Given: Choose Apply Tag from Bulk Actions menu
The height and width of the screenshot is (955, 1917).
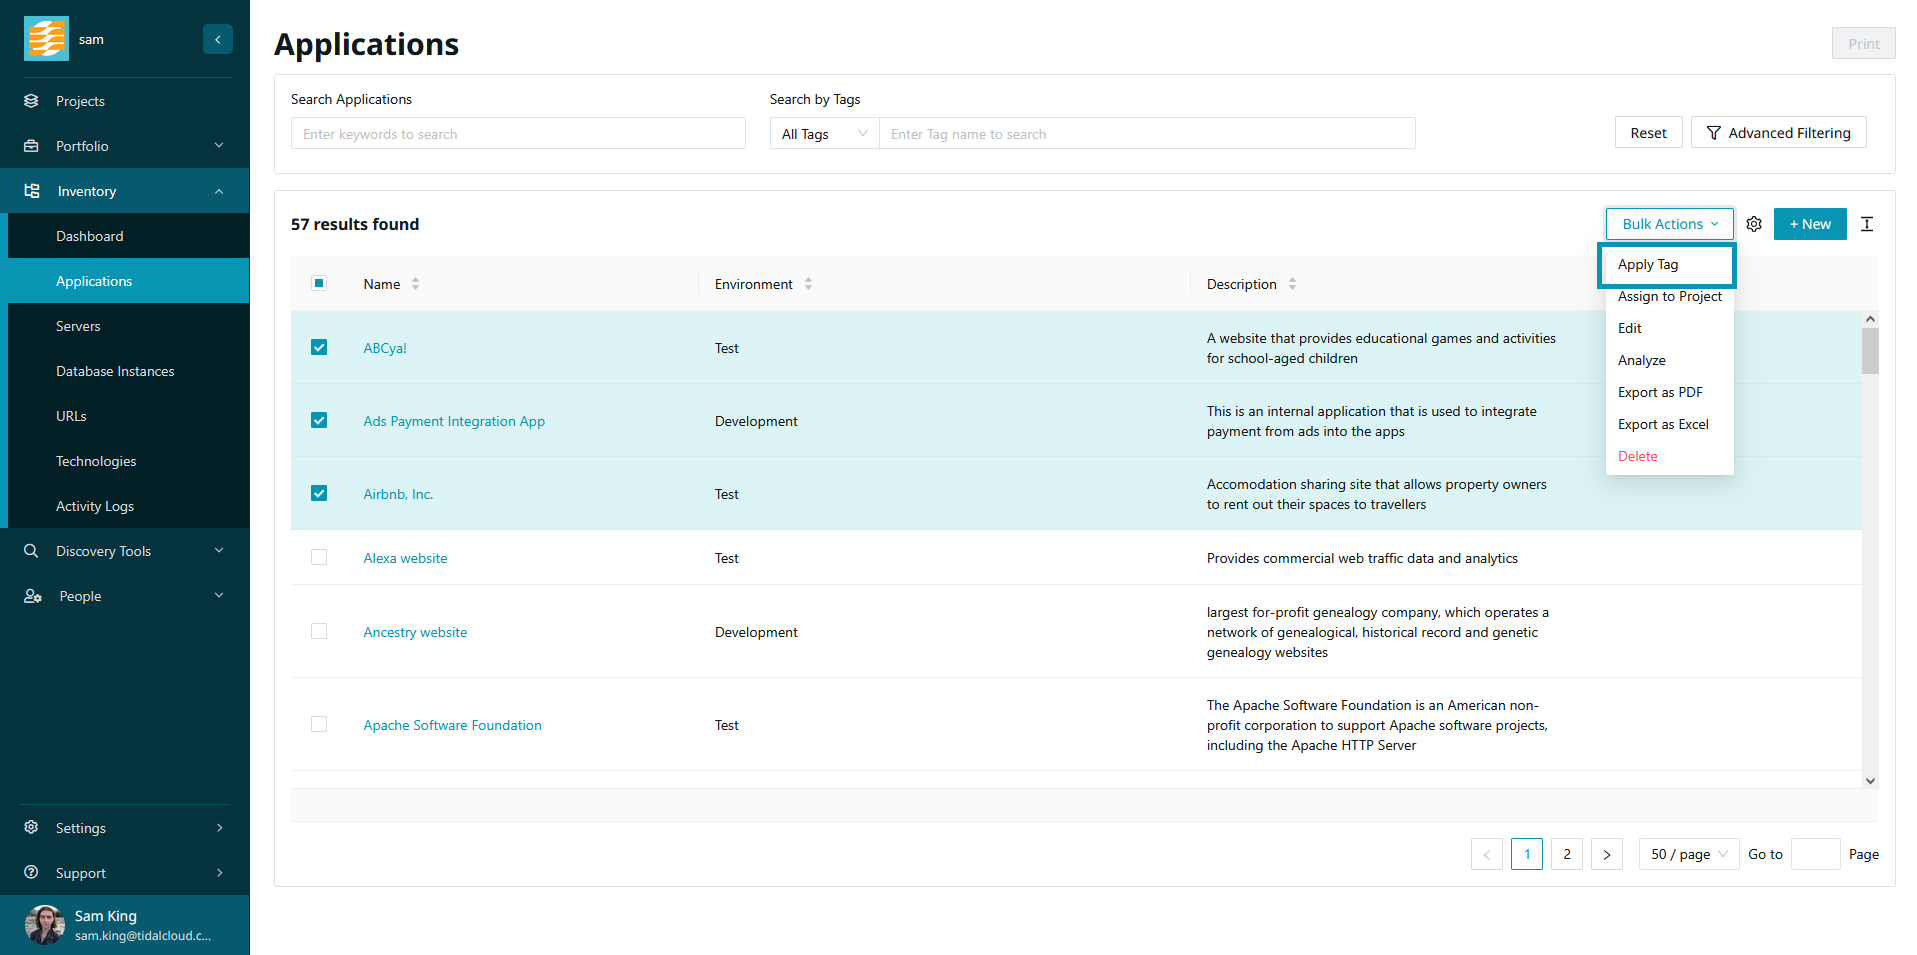Looking at the screenshot, I should (1648, 265).
